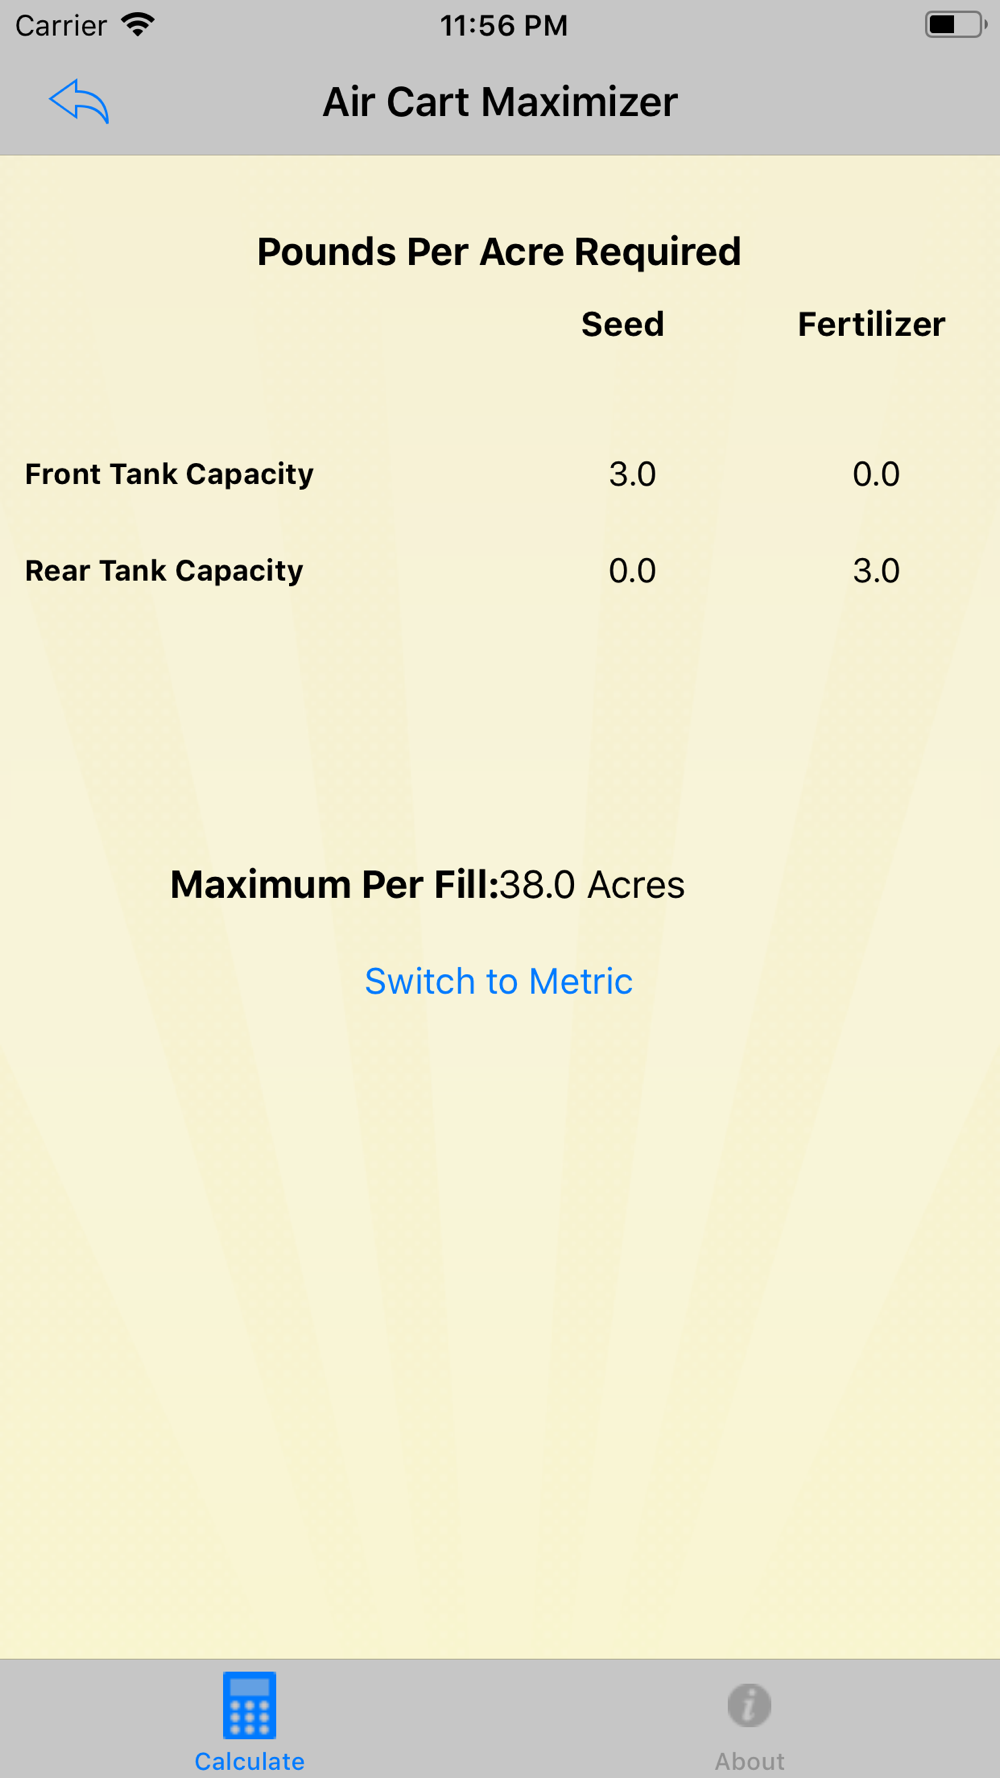Tap the calculator icon in tab bar
The height and width of the screenshot is (1778, 1000).
point(250,1705)
